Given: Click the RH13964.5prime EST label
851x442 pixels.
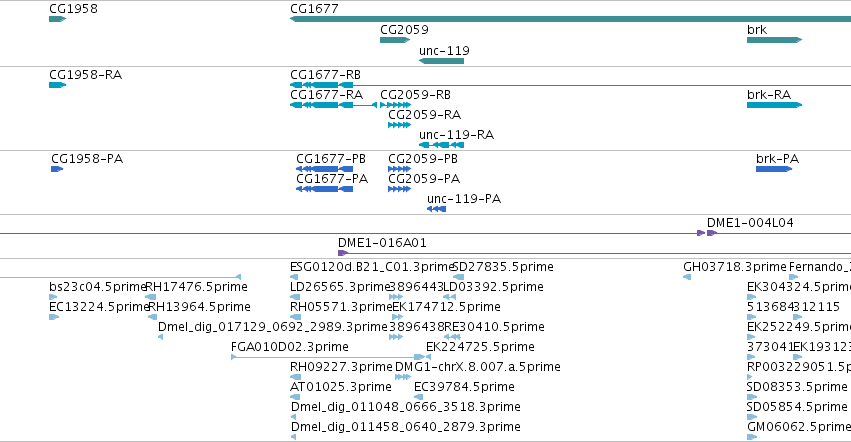Looking at the screenshot, I should tap(199, 307).
